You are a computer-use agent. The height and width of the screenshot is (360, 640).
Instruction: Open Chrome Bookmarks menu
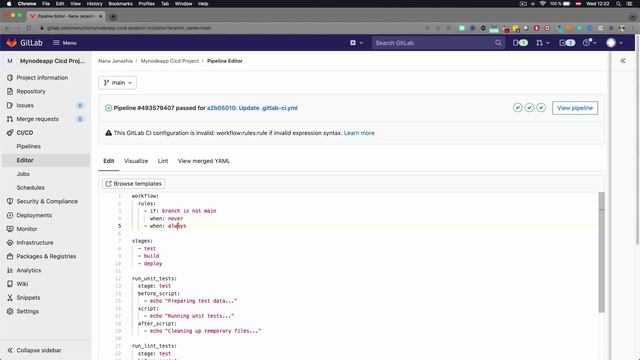point(120,4)
